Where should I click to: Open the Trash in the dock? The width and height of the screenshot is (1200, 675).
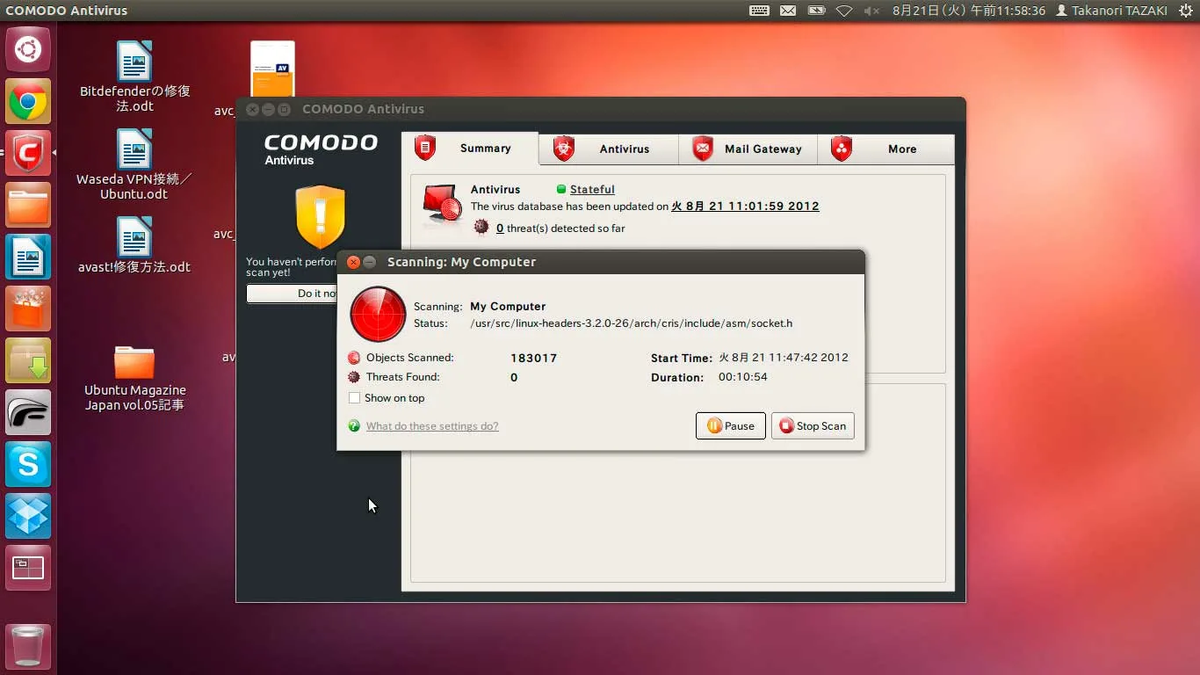(x=28, y=646)
